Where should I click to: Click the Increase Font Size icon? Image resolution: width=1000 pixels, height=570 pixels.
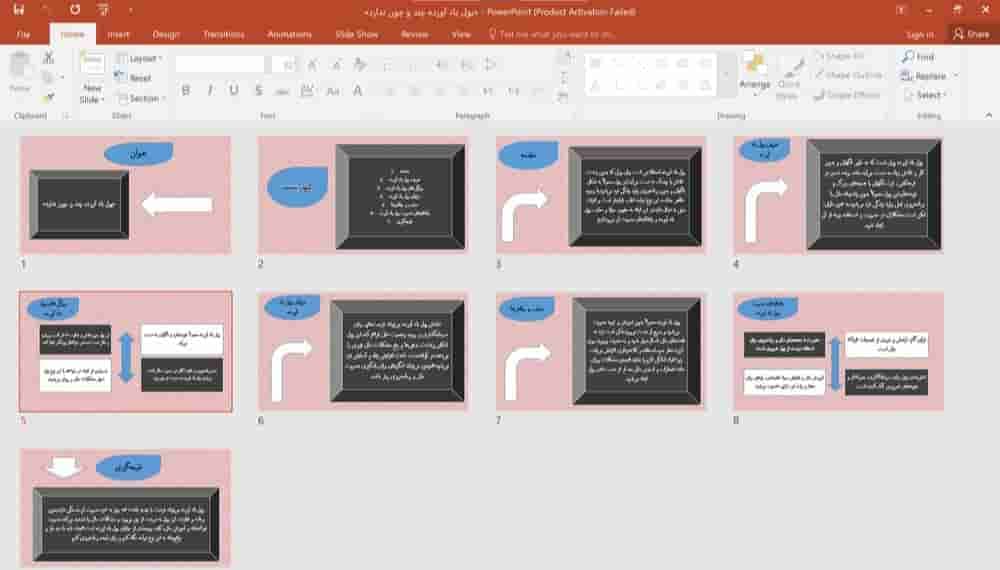click(312, 64)
